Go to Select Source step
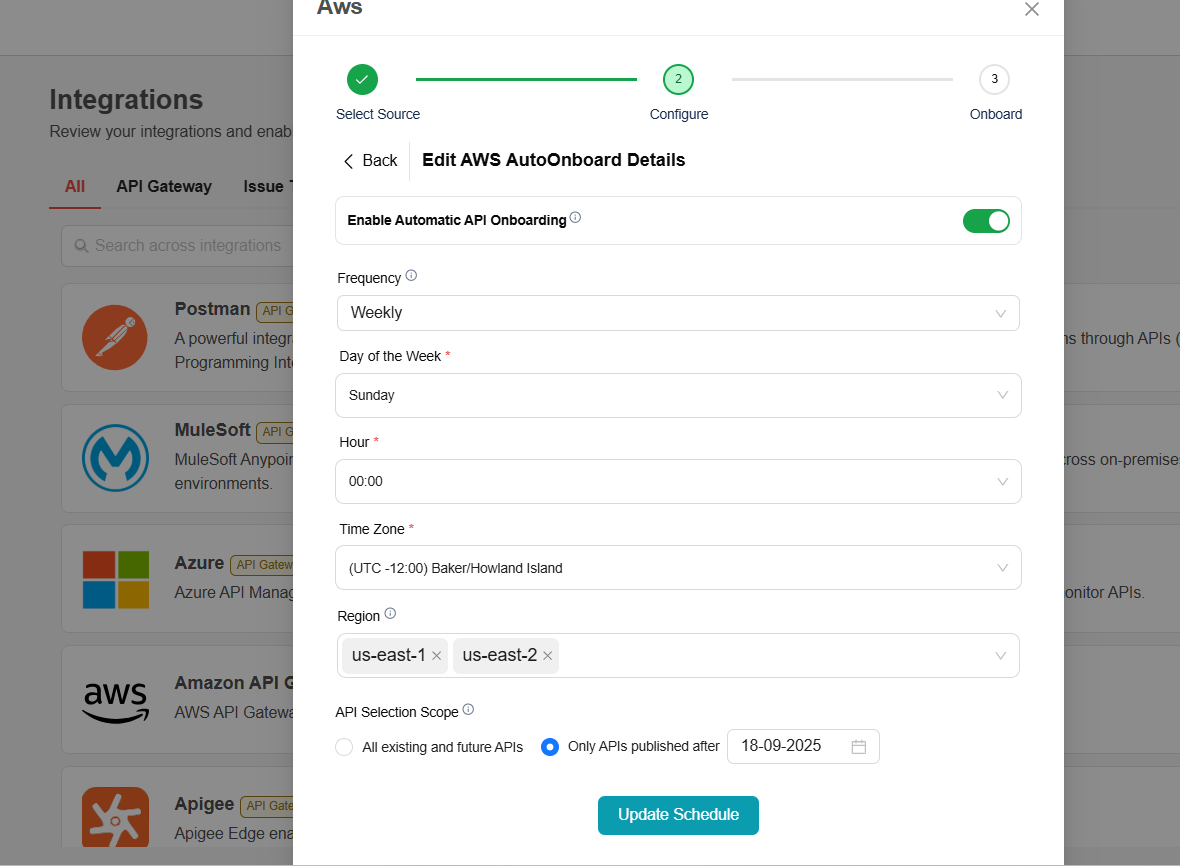This screenshot has height=866, width=1180. pos(362,80)
